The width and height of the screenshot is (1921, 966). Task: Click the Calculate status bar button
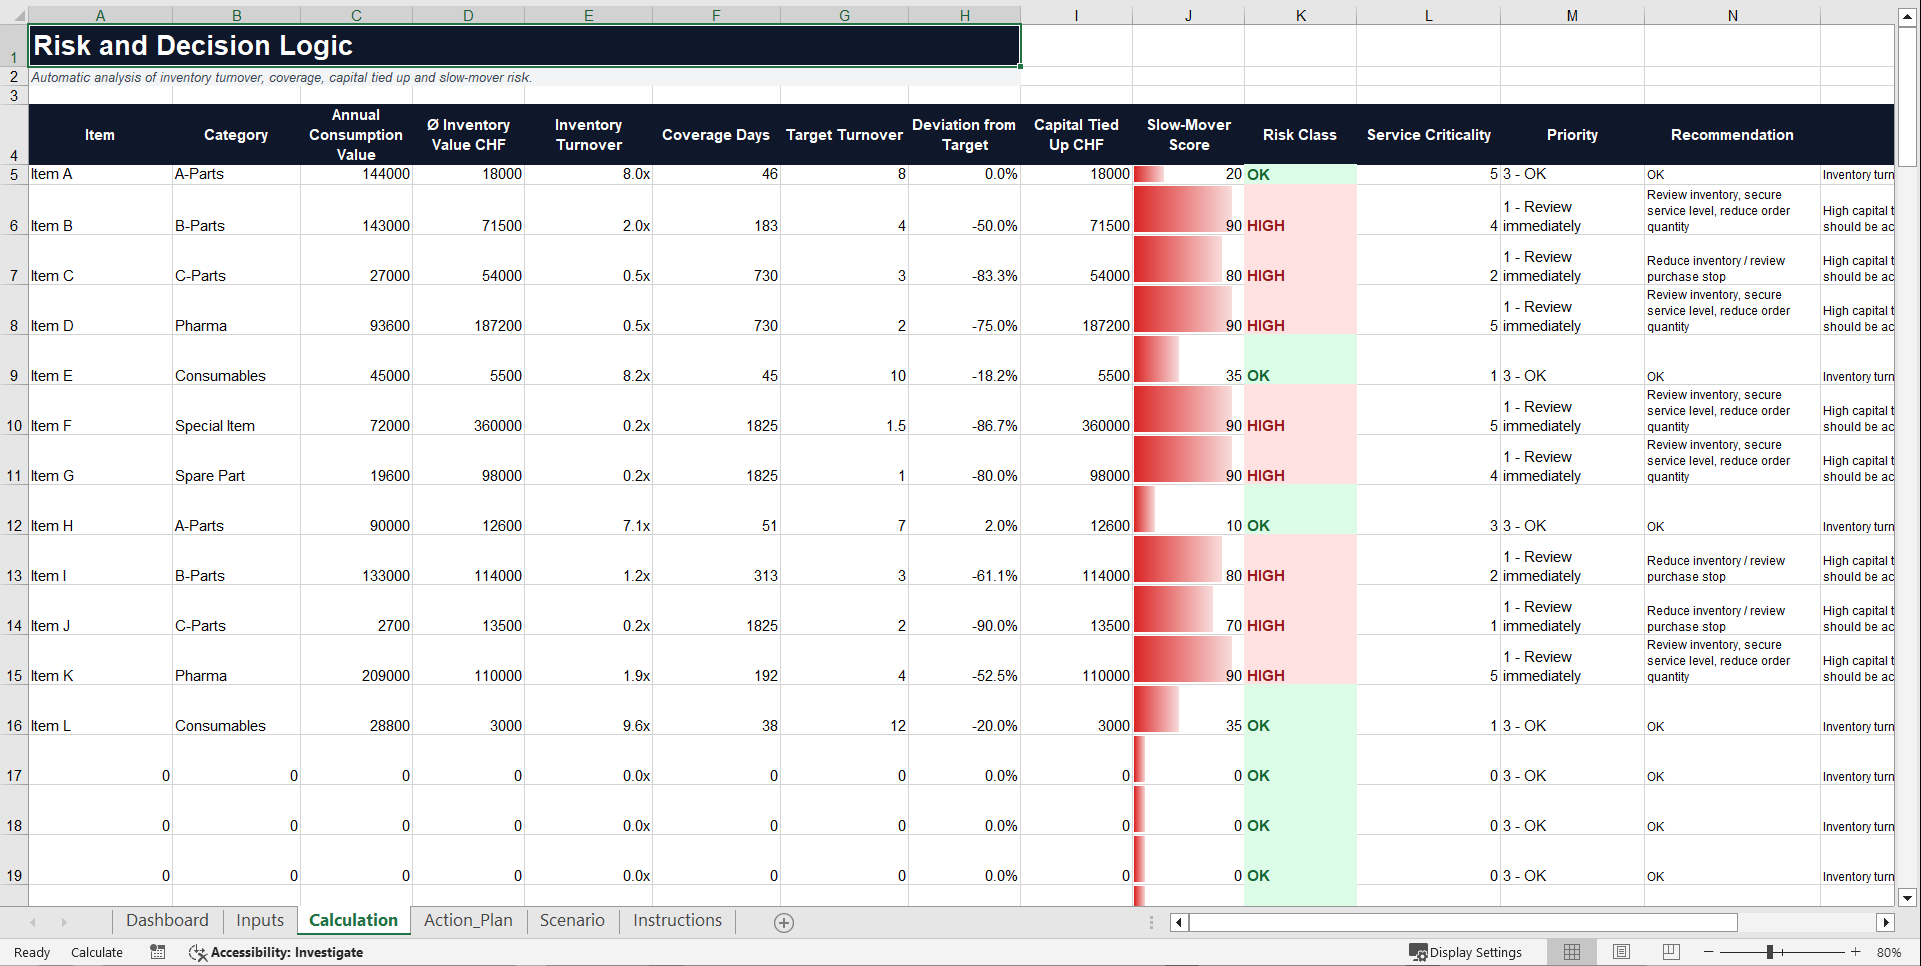97,952
